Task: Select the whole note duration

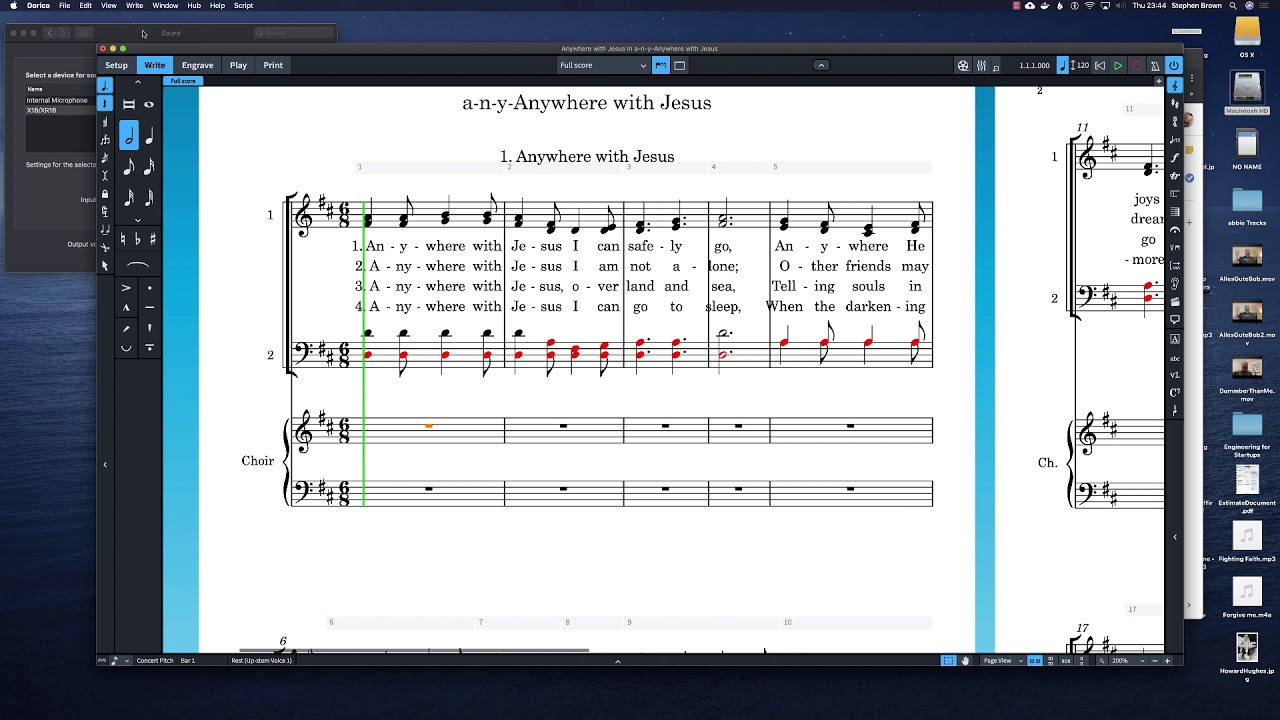Action: tap(149, 104)
